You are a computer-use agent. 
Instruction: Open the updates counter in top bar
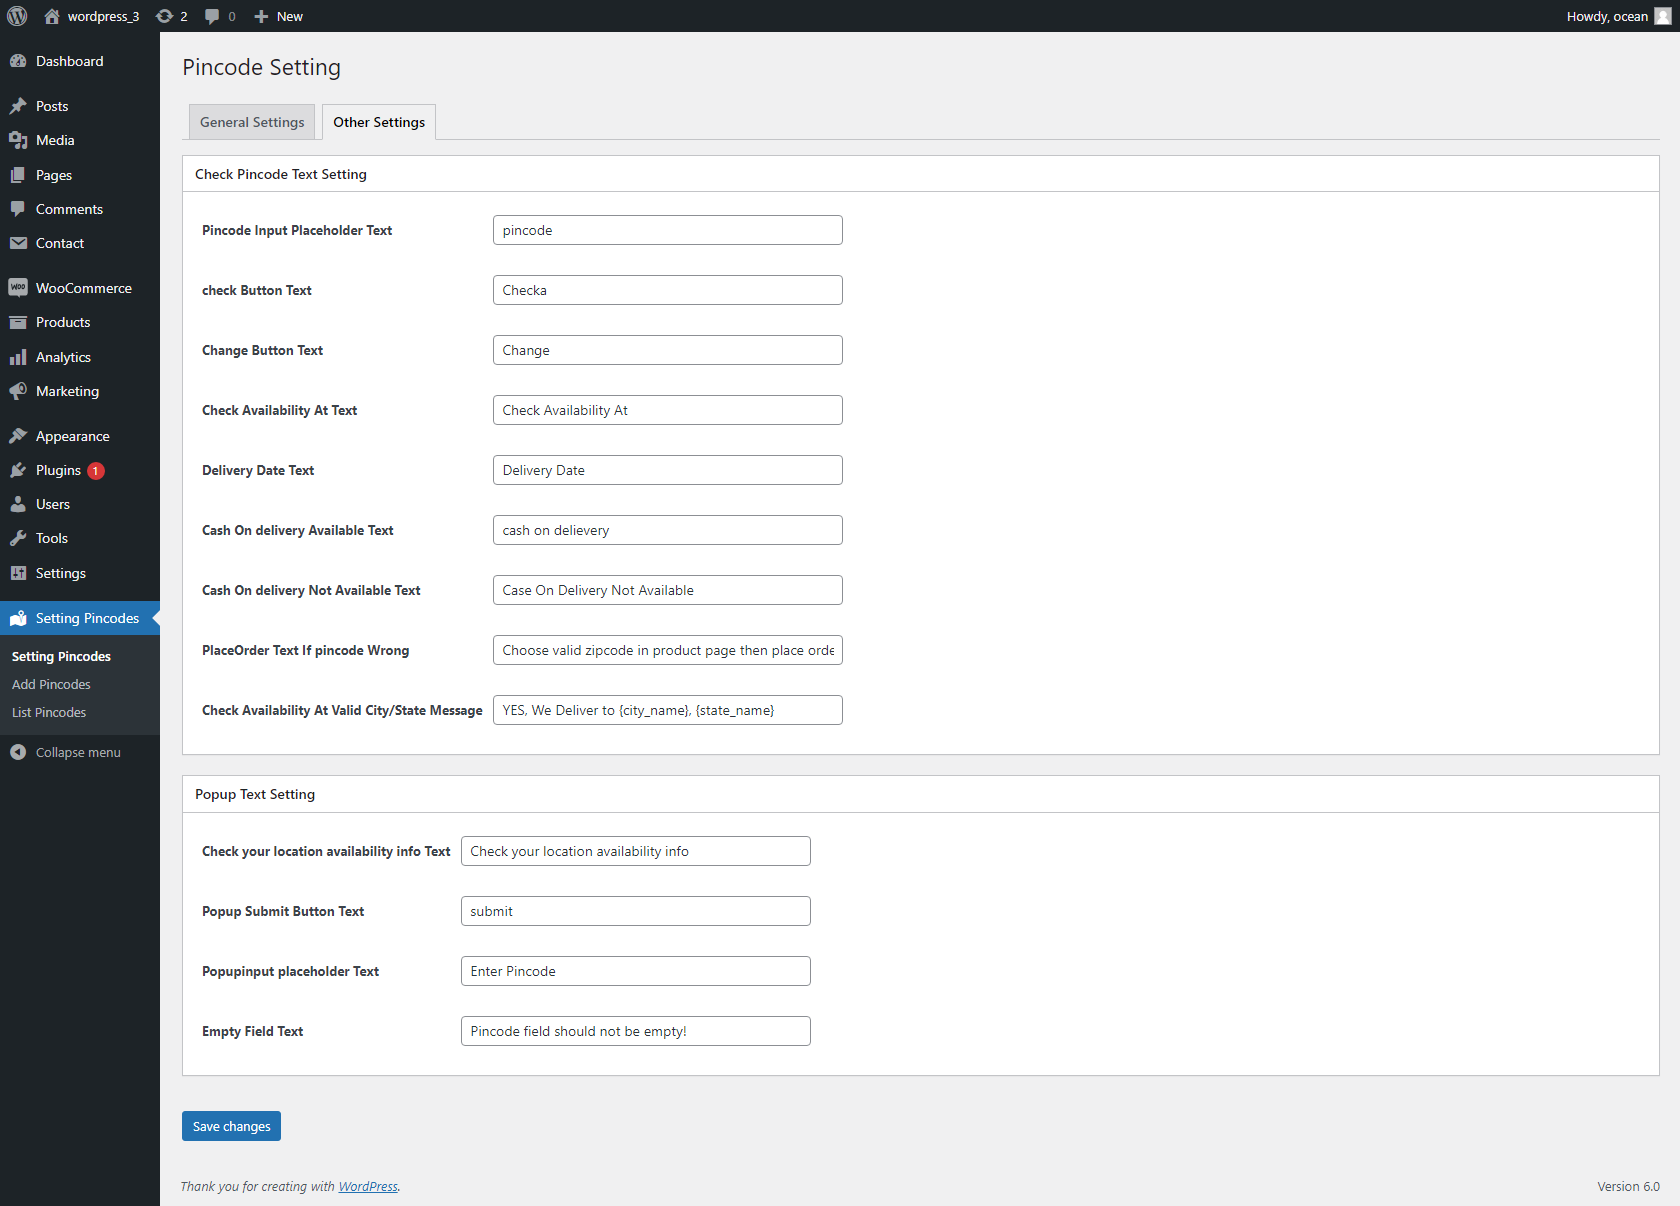tap(171, 16)
